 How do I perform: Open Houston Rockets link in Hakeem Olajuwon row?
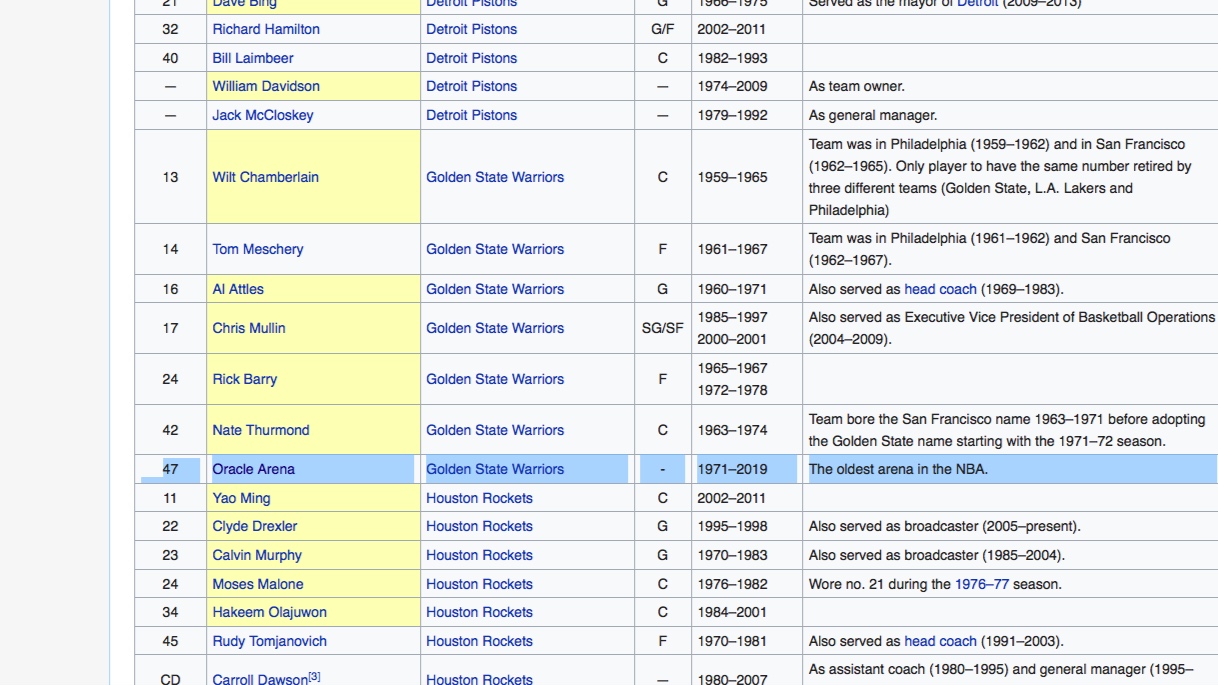point(479,612)
